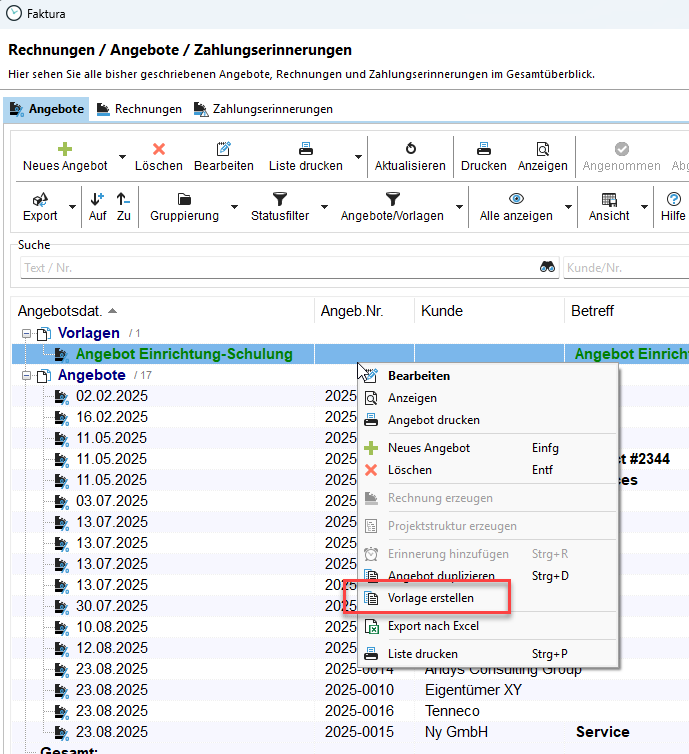
Task: Select Vorlage erstellen in context menu
Action: (x=430, y=598)
